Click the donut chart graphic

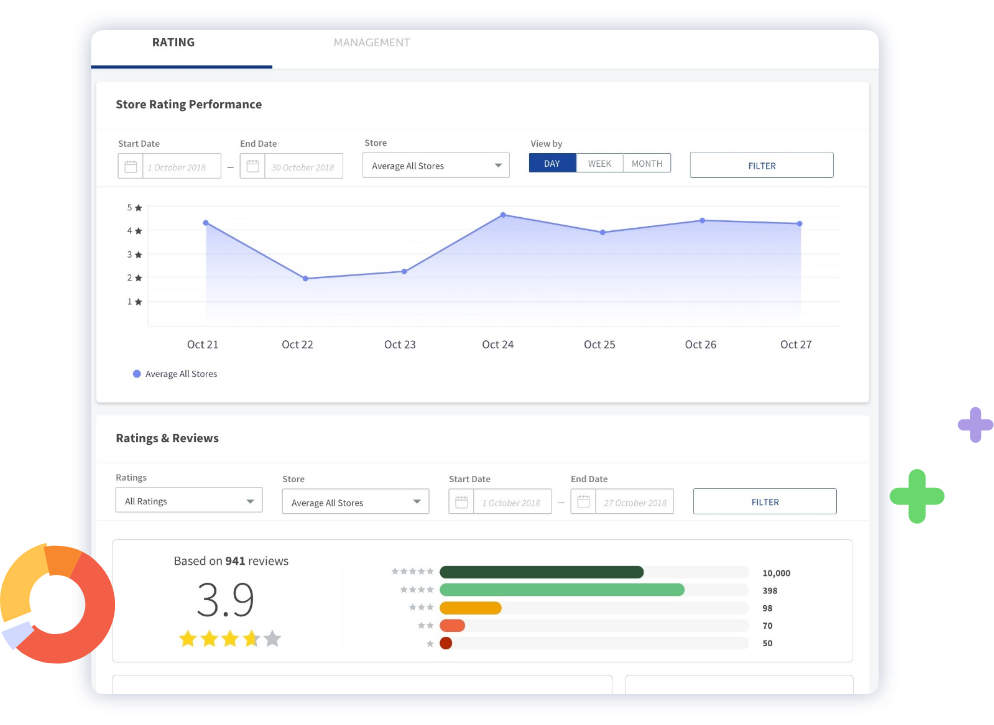coord(56,604)
